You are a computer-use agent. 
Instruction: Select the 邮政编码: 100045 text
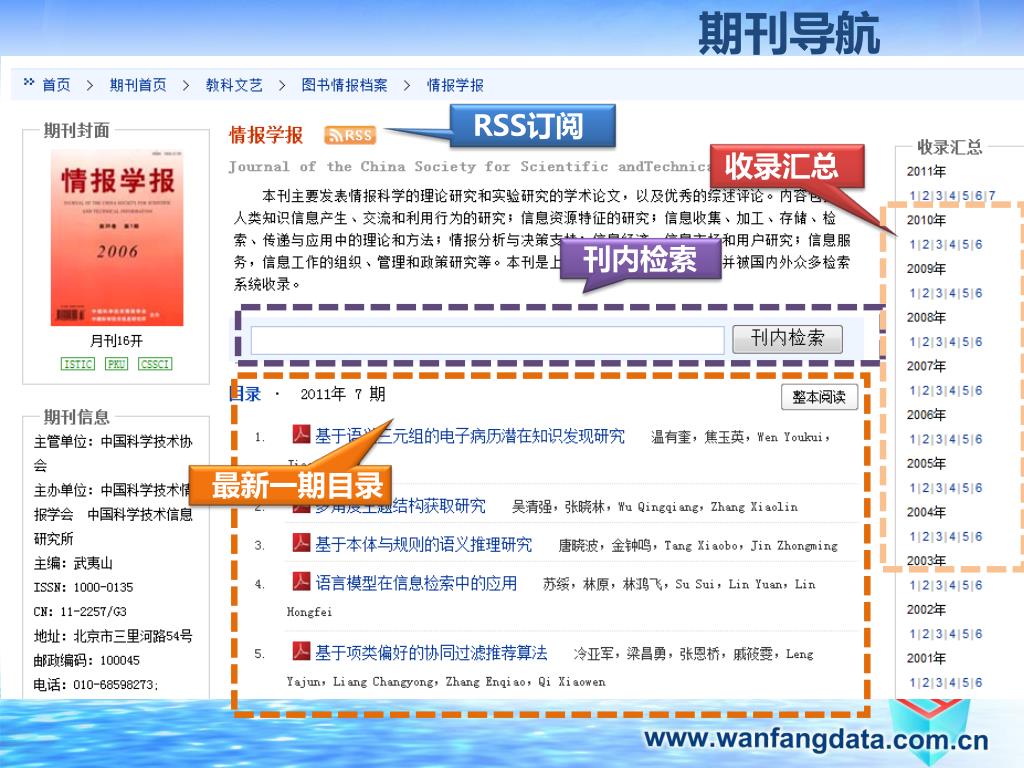pyautogui.click(x=87, y=660)
